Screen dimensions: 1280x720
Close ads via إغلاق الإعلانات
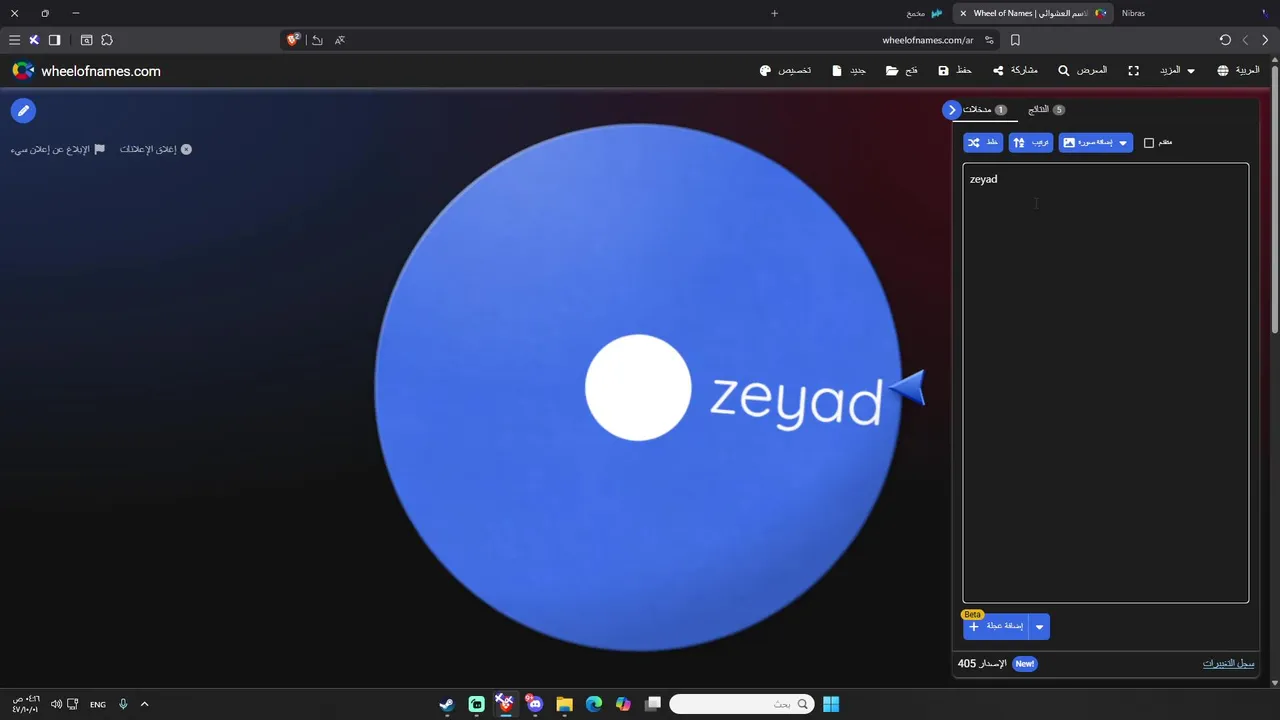point(156,149)
